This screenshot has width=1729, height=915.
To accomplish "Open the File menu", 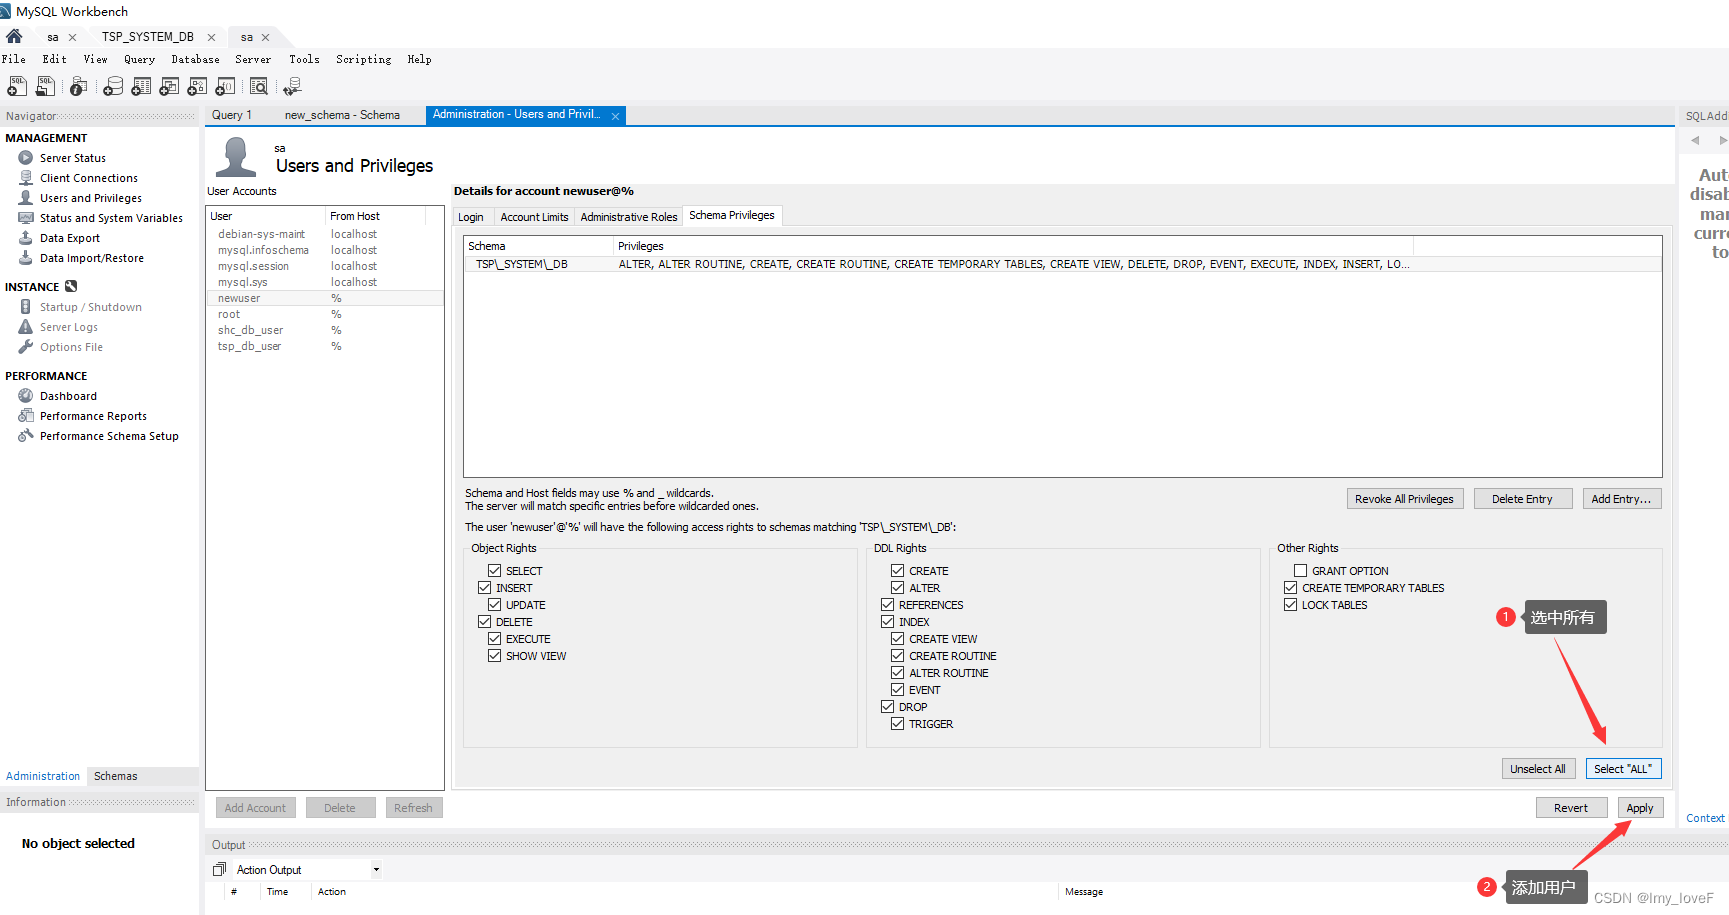I will point(14,59).
